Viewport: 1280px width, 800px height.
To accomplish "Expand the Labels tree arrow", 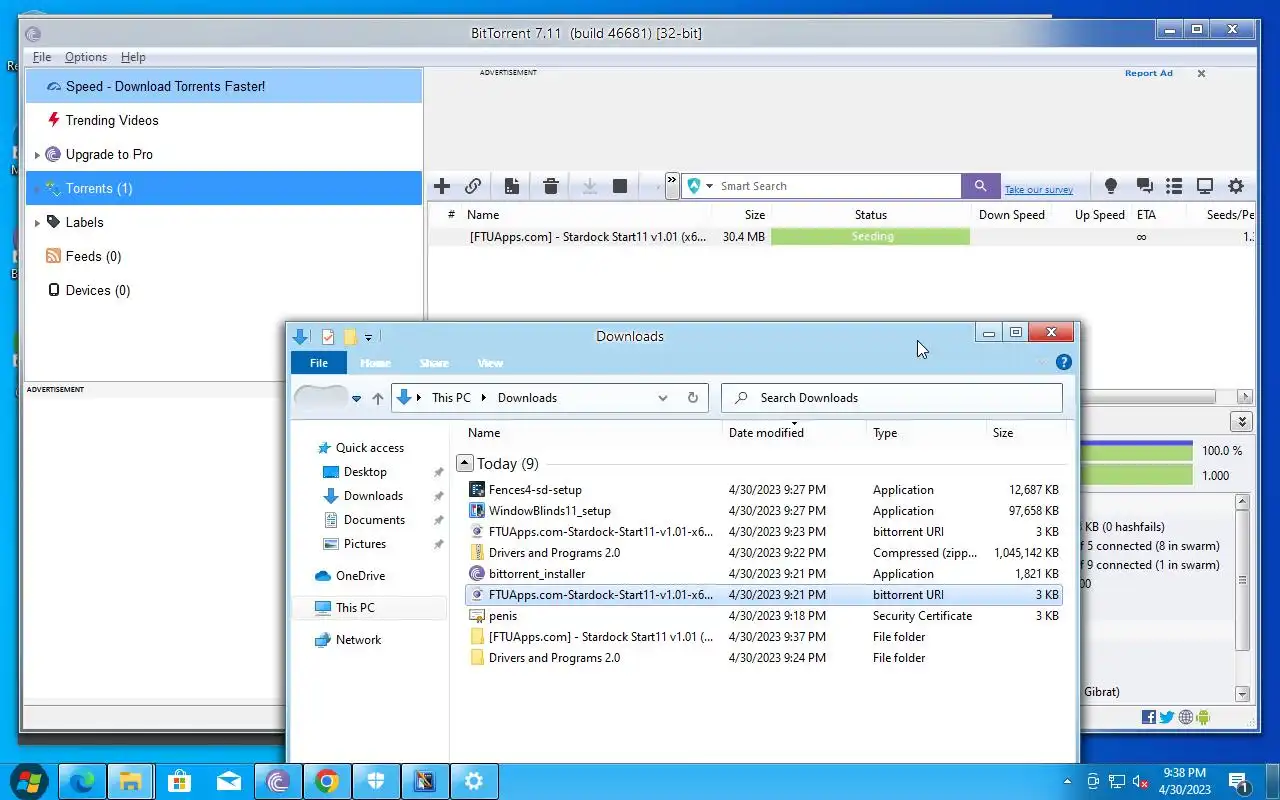I will point(37,223).
